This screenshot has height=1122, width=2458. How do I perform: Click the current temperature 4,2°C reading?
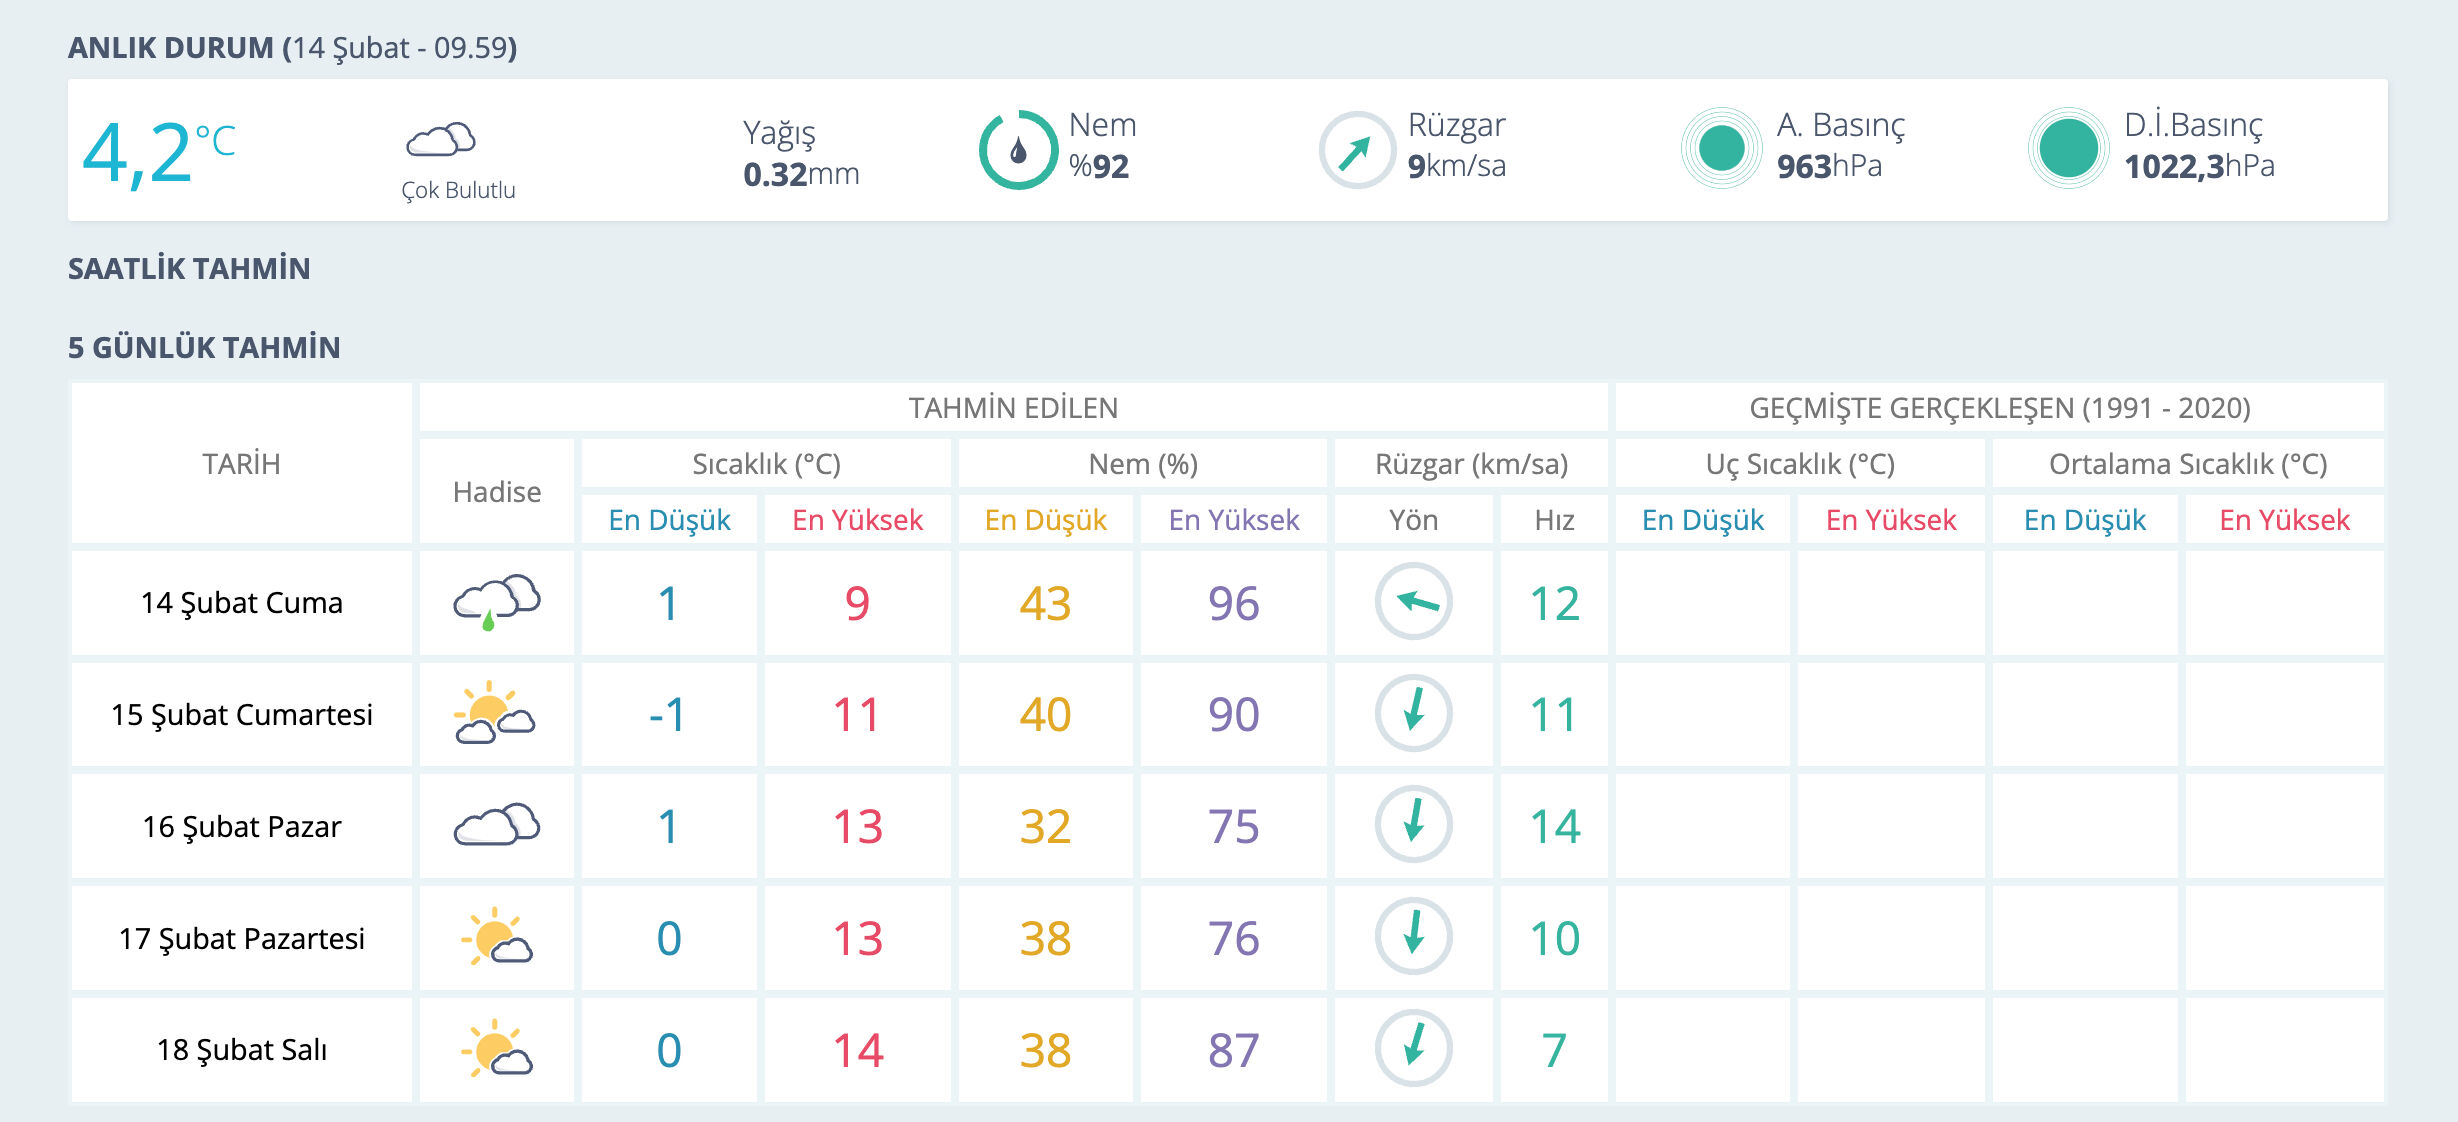click(158, 153)
